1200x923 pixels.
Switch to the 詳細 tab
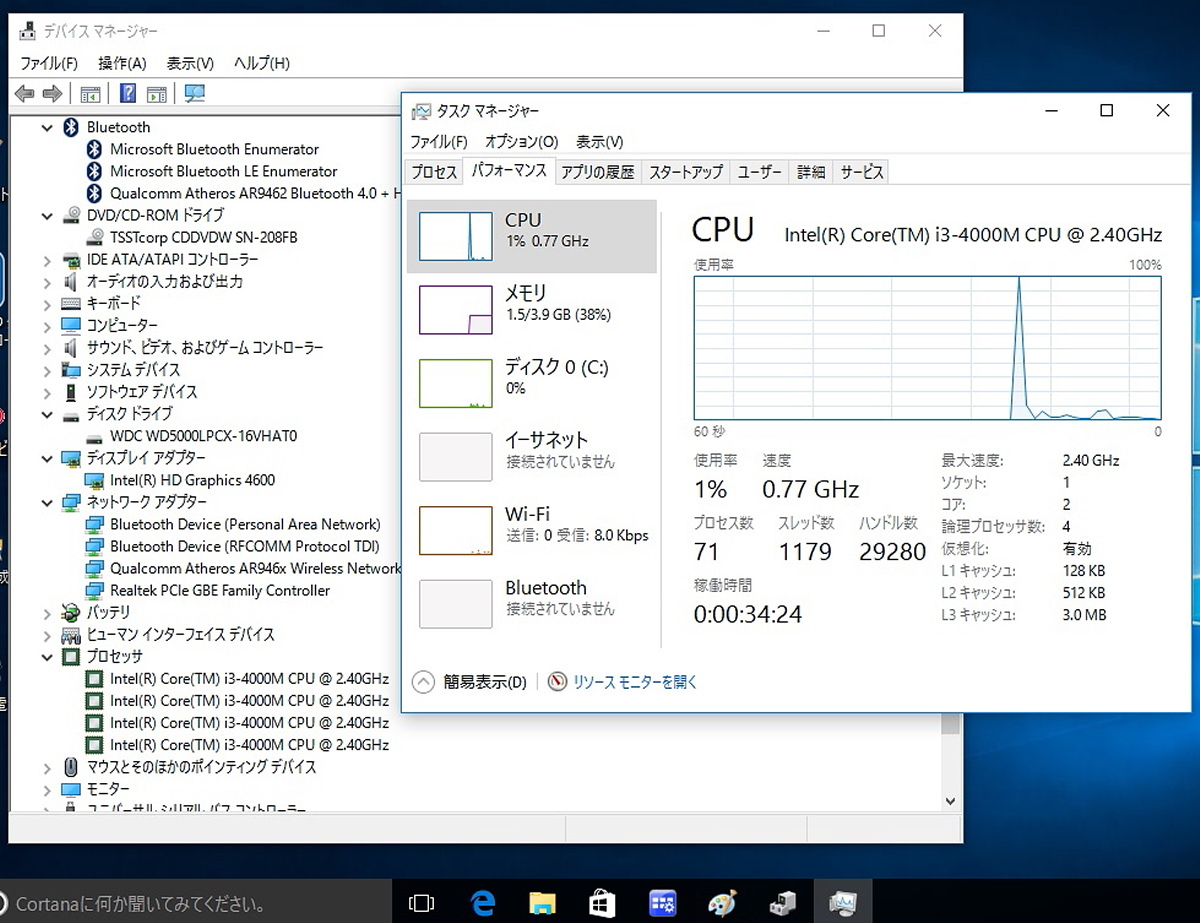click(x=811, y=172)
